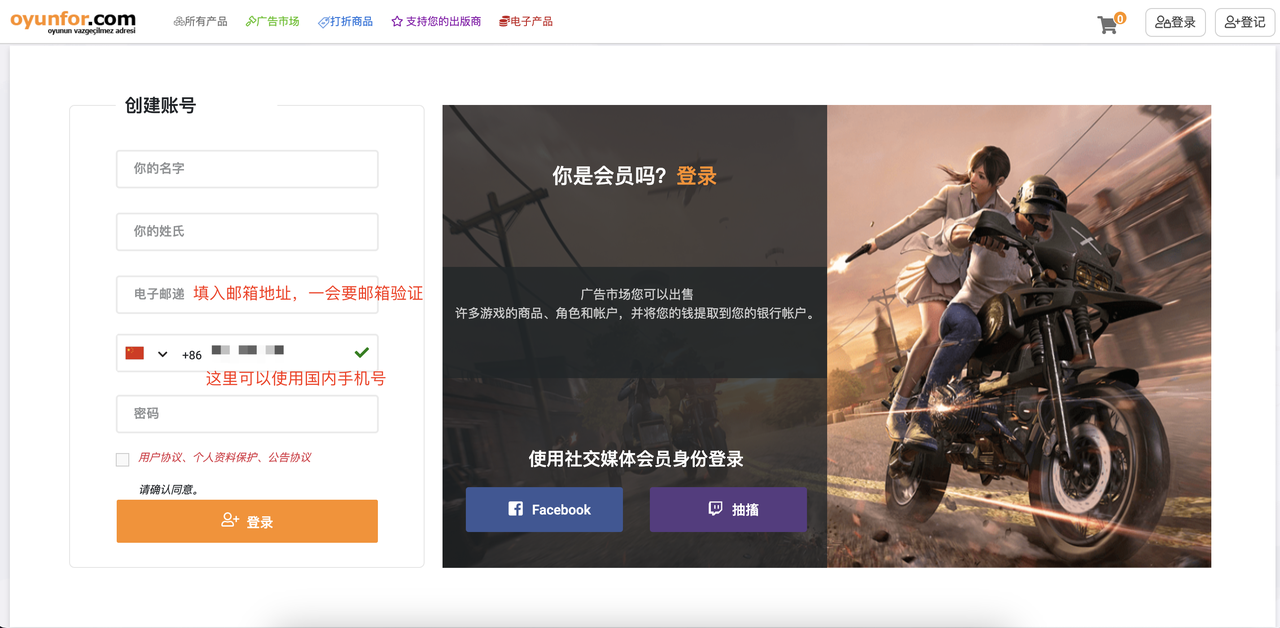Go to 打折商品 discounted products

click(x=346, y=22)
